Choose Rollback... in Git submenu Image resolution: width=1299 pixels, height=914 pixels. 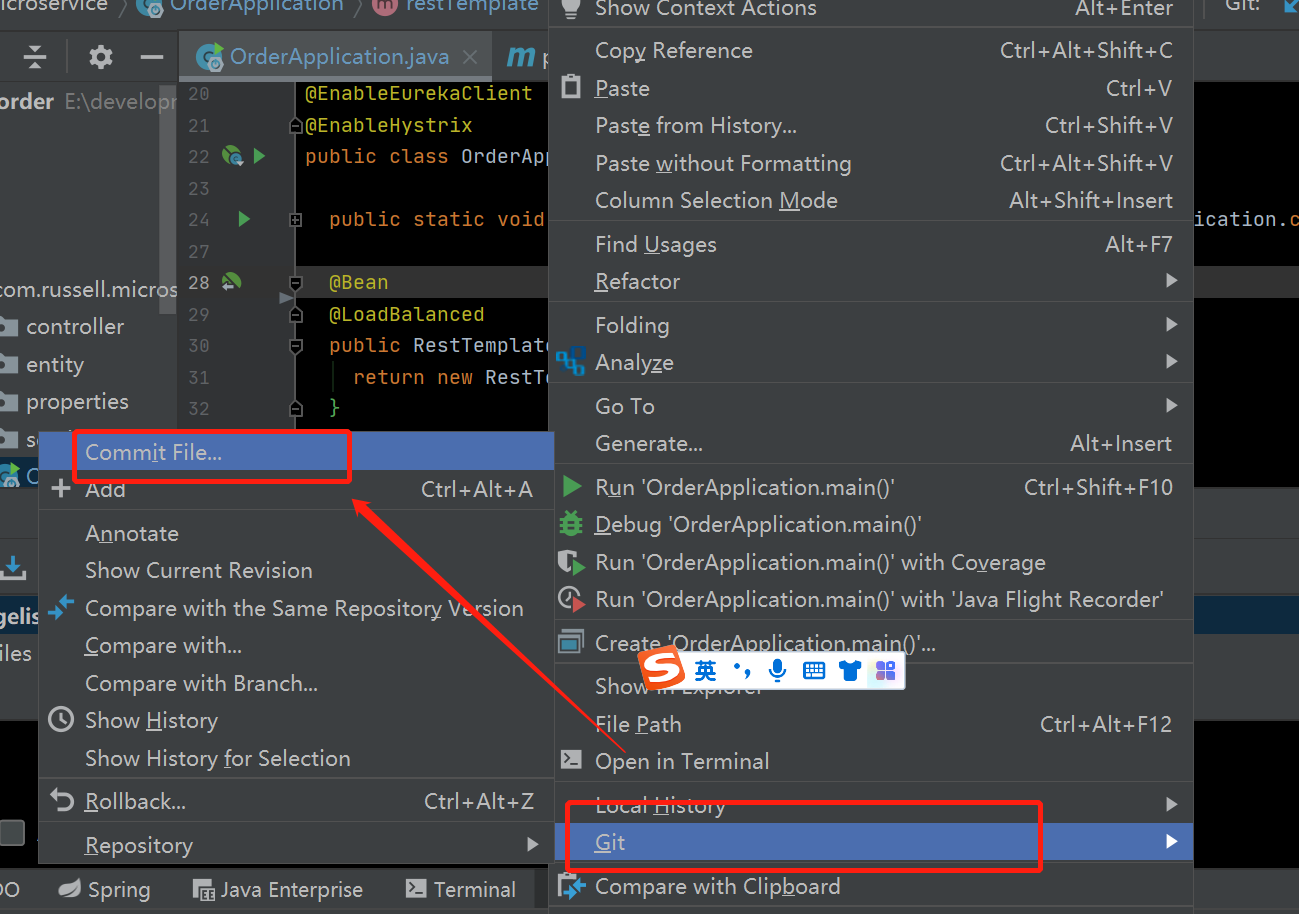(296, 801)
